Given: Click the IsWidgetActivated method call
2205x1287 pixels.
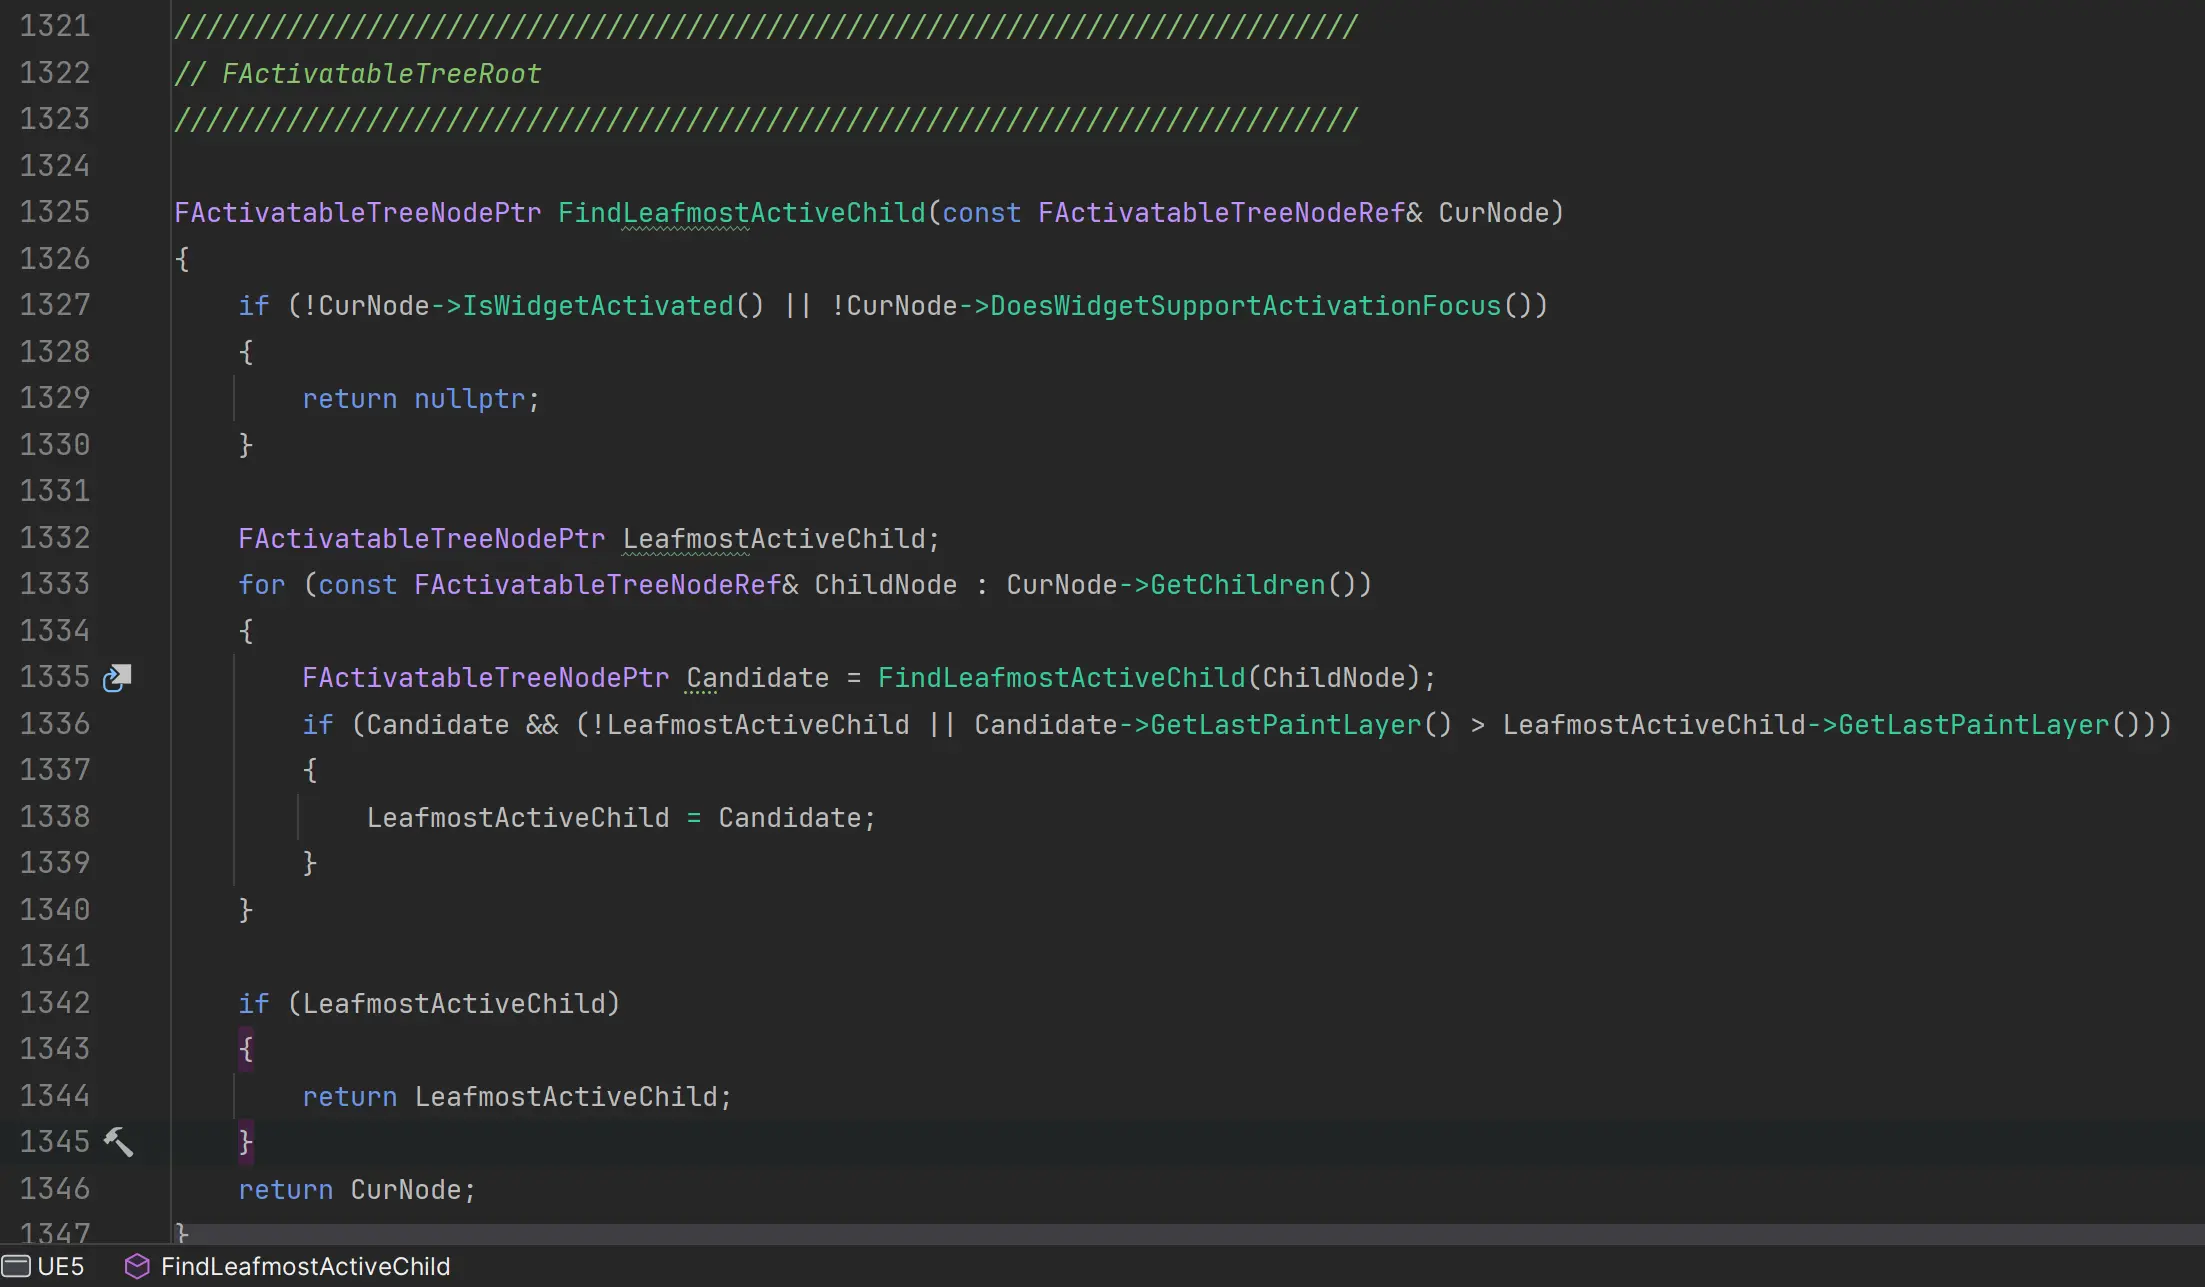Looking at the screenshot, I should pyautogui.click(x=598, y=306).
